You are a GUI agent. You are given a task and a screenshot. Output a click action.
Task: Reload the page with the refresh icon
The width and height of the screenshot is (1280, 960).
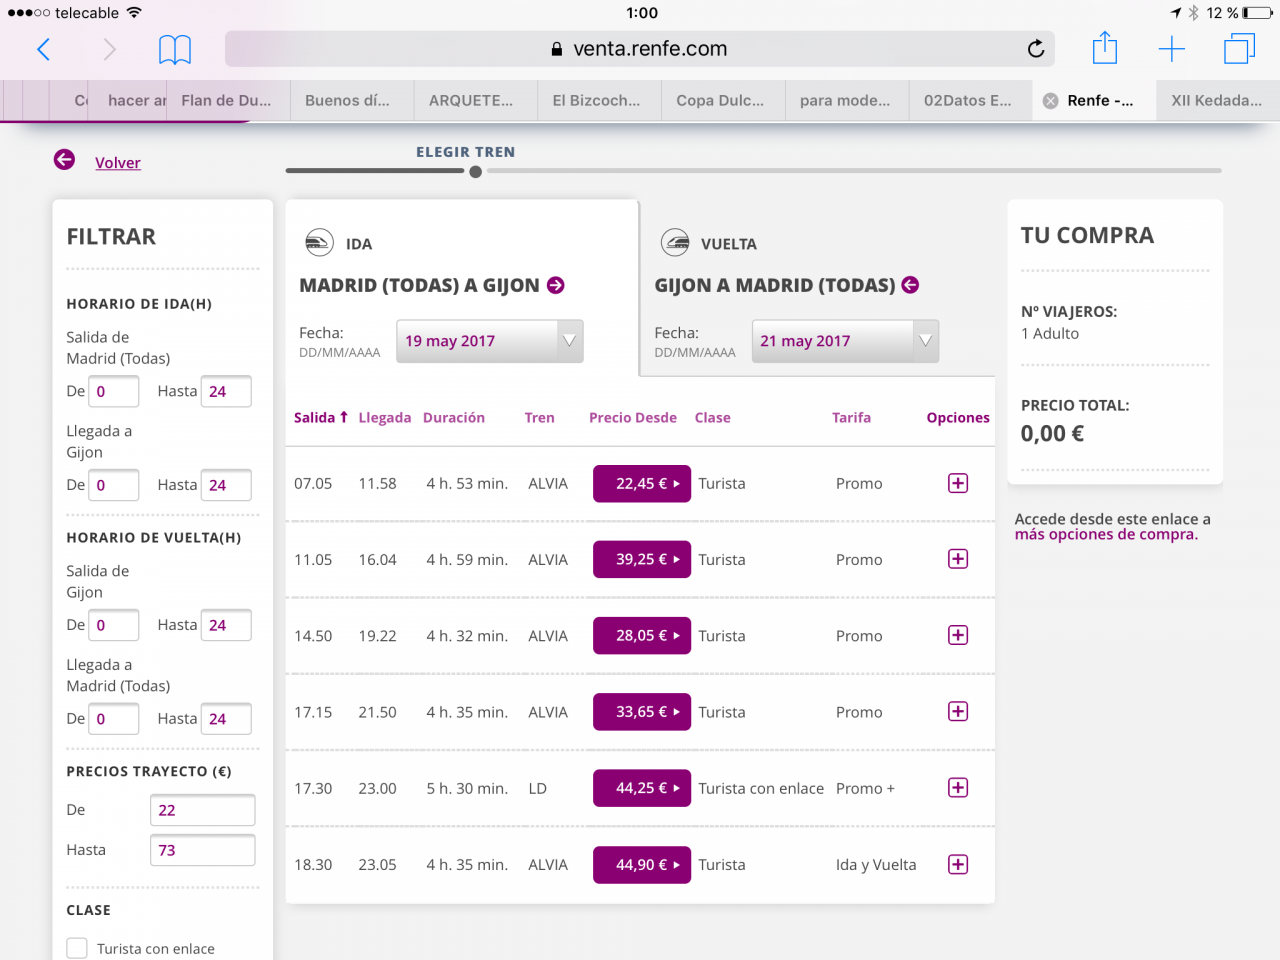click(1036, 48)
